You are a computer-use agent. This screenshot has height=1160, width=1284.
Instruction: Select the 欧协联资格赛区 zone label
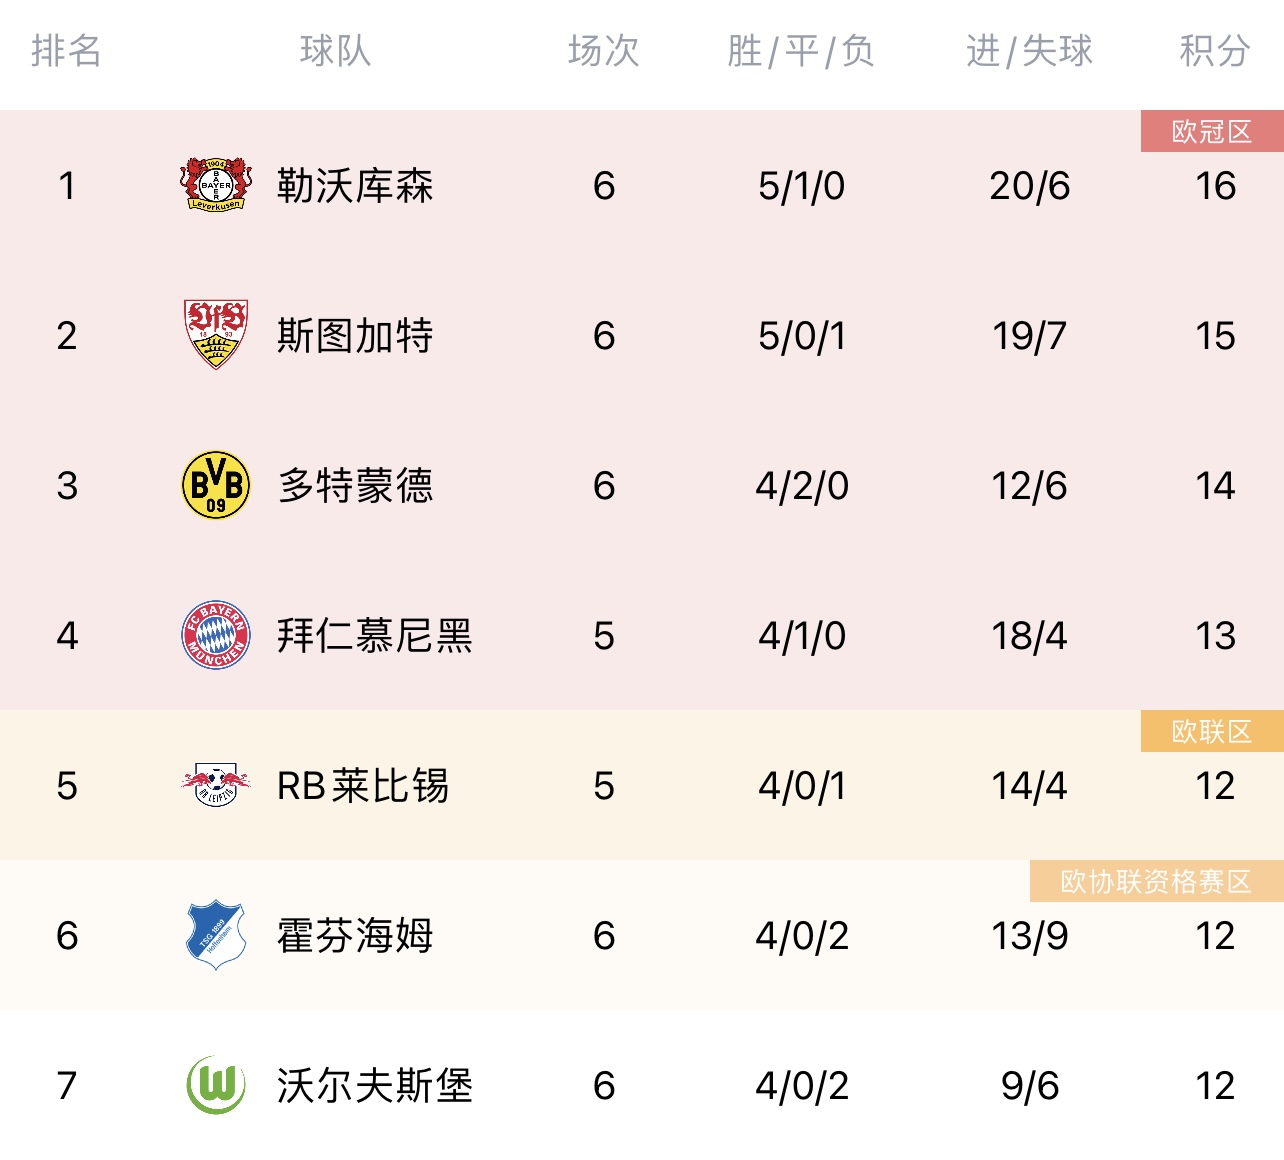pos(1156,881)
